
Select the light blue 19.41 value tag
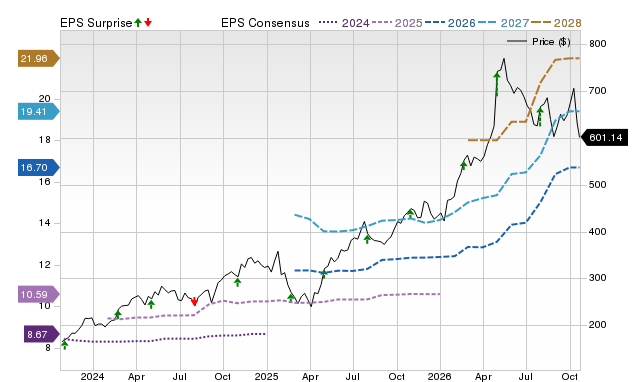(x=39, y=111)
